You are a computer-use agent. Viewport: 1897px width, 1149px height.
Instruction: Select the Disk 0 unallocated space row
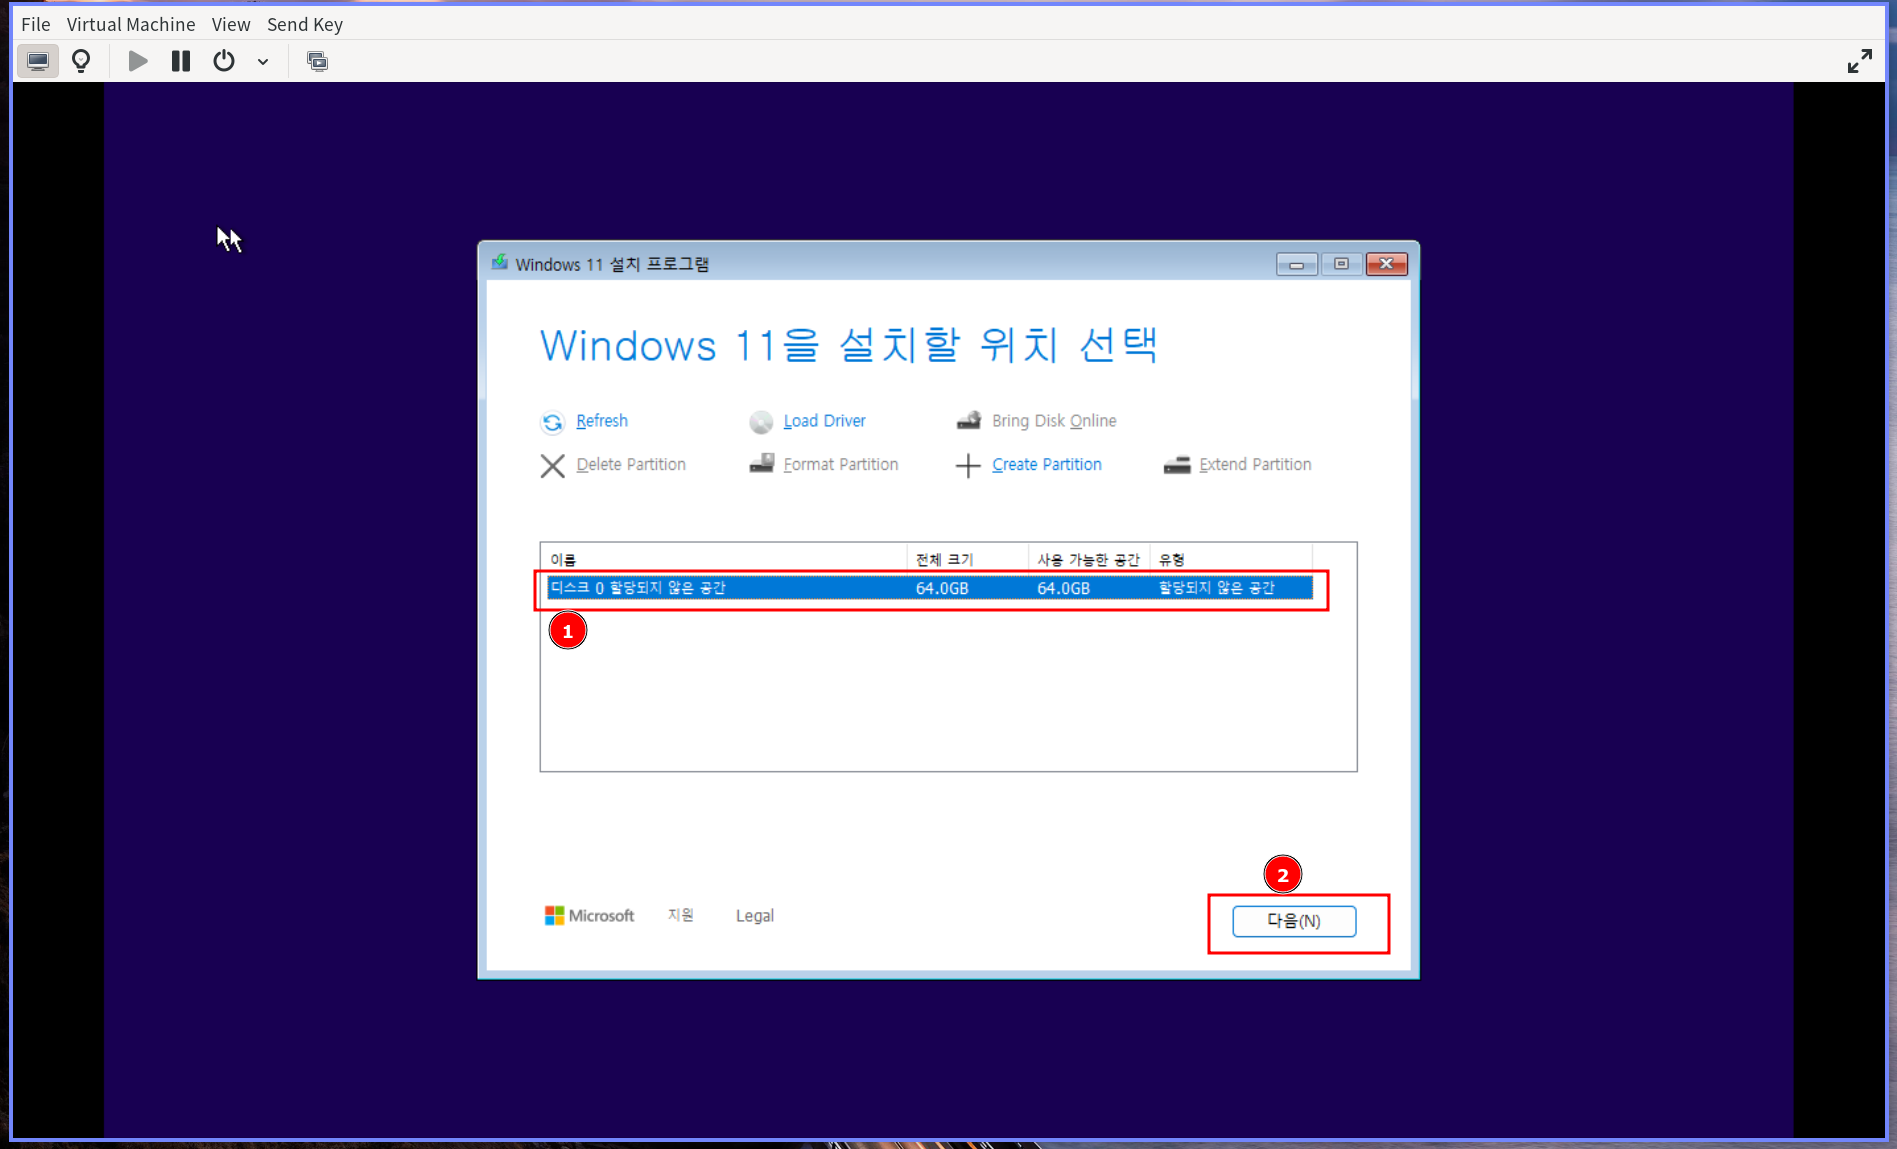(930, 588)
